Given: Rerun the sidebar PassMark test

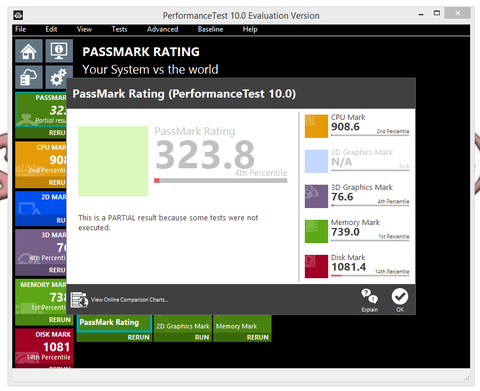Looking at the screenshot, I should click(57, 133).
